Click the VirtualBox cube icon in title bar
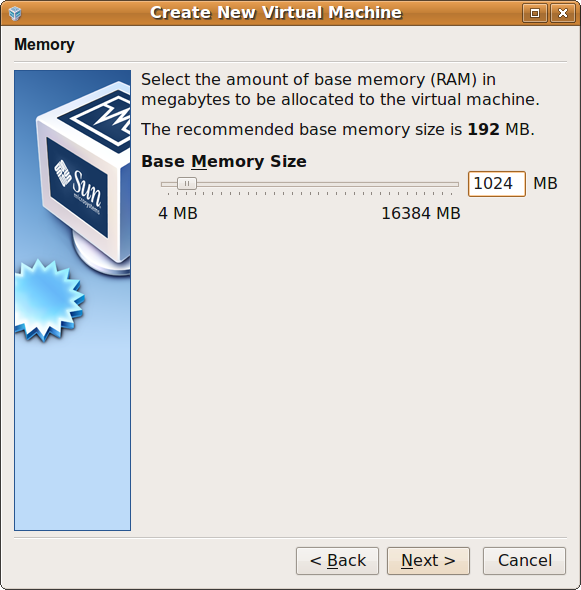This screenshot has width=581, height=590. coord(15,14)
